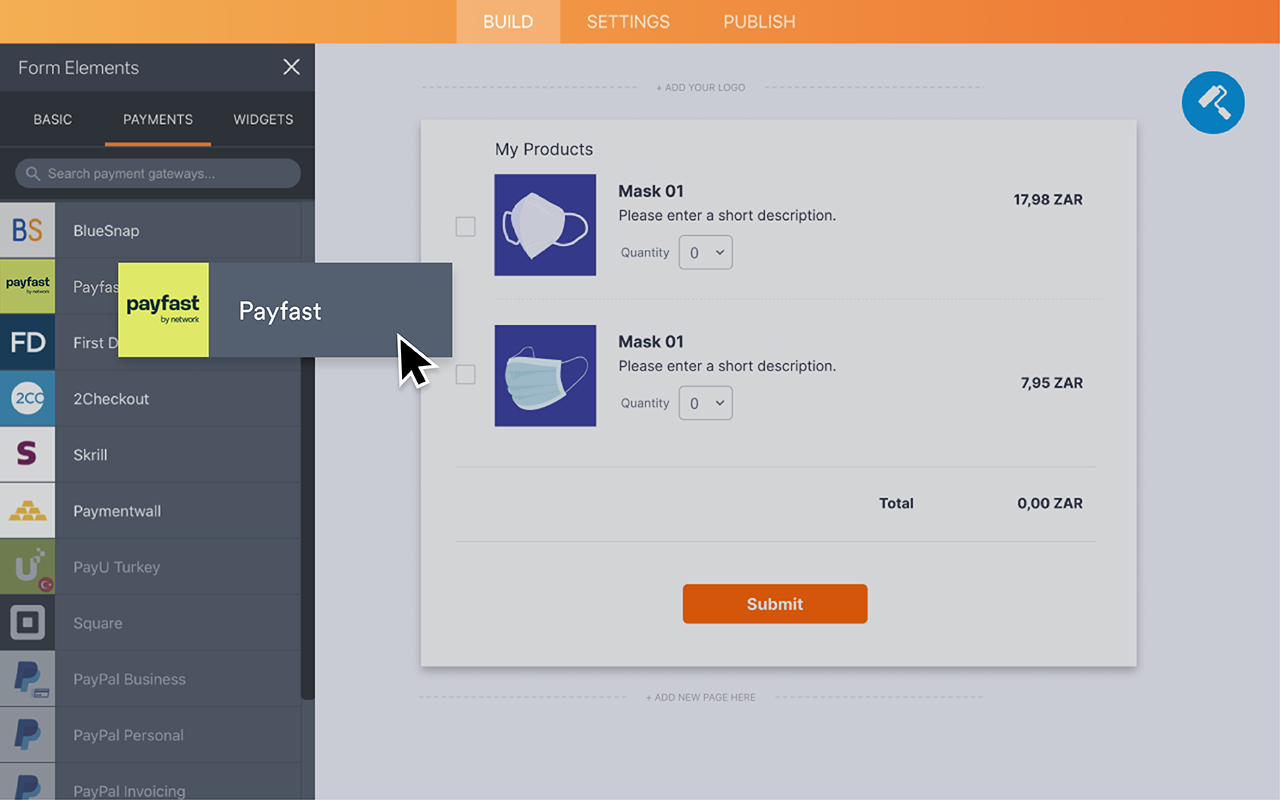Click the Submit button
This screenshot has width=1280, height=800.
click(x=775, y=603)
